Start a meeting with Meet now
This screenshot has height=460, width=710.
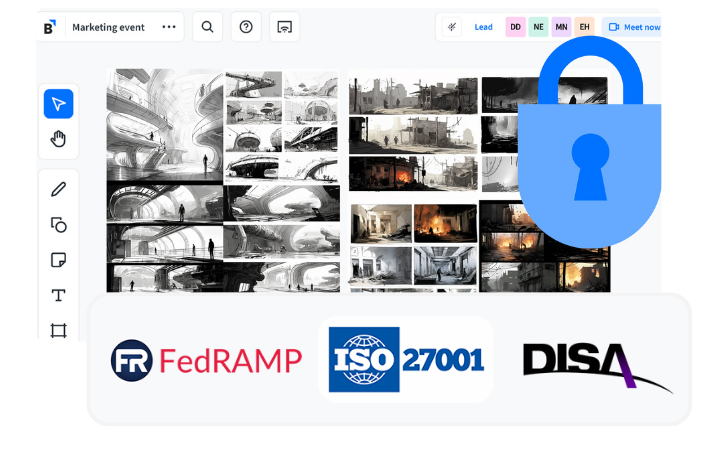click(632, 27)
